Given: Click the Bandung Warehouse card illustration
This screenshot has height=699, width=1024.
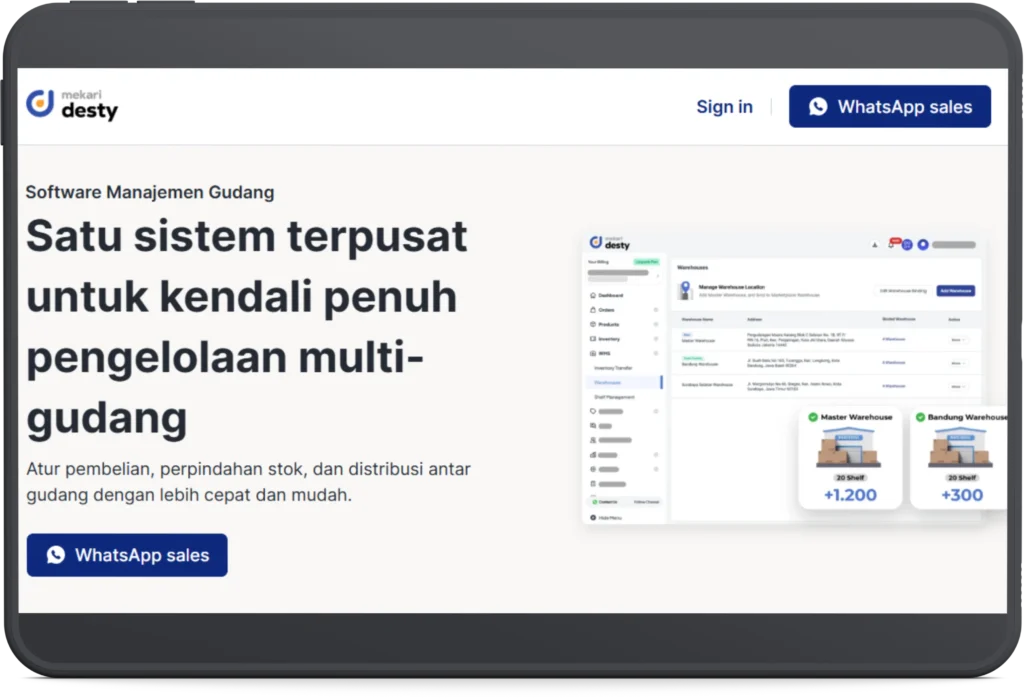Looking at the screenshot, I should (961, 447).
